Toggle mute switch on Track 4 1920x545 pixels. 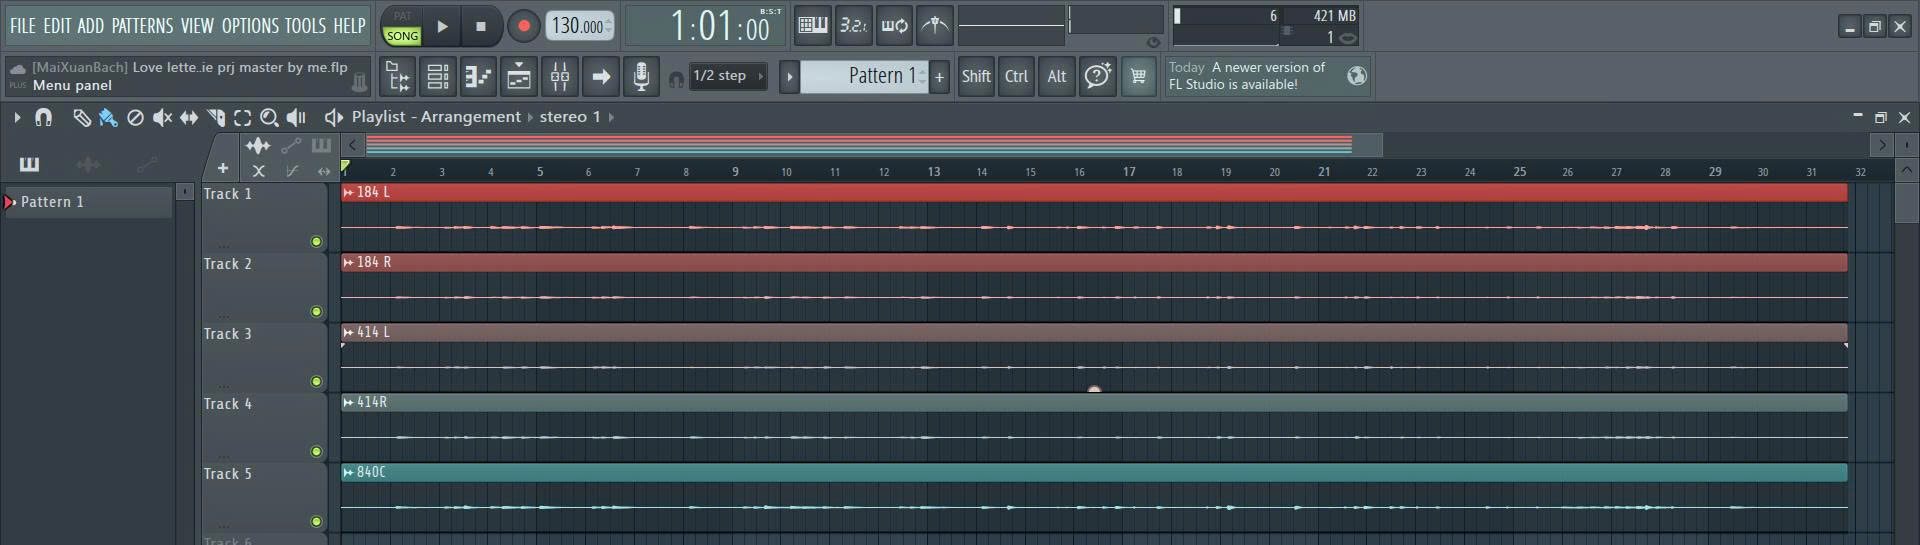316,451
